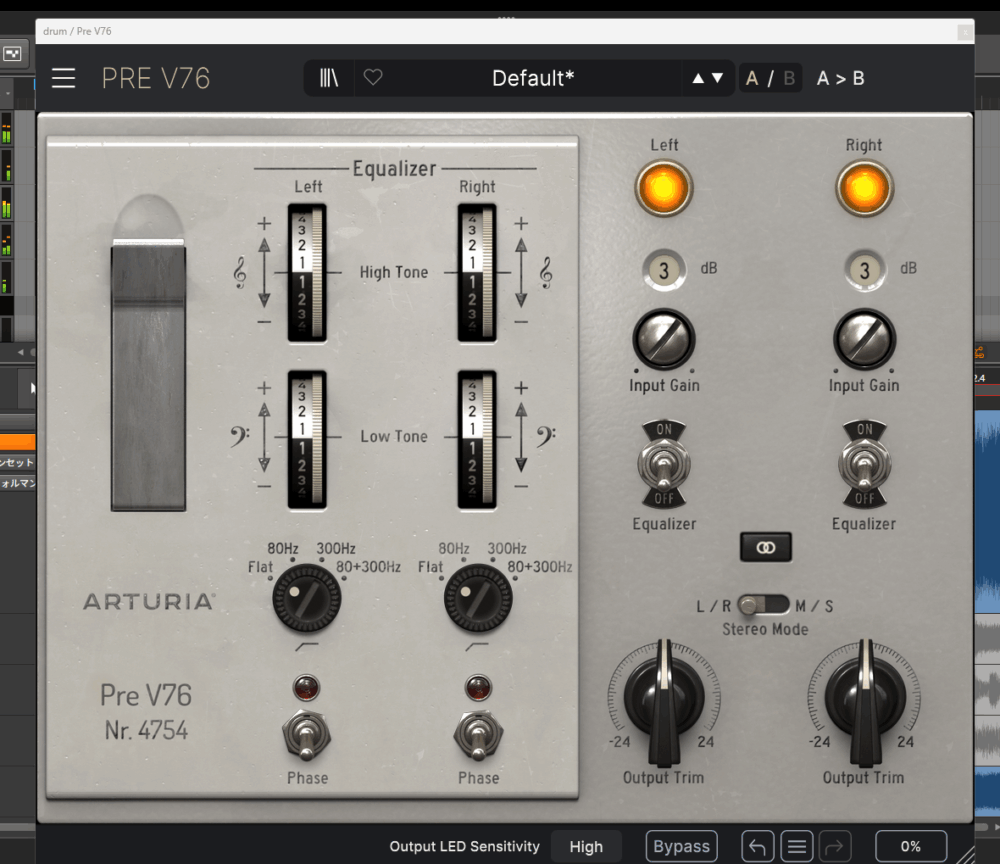Select 80+300Hz on right filter selector
The image size is (1000, 864).
tap(540, 567)
